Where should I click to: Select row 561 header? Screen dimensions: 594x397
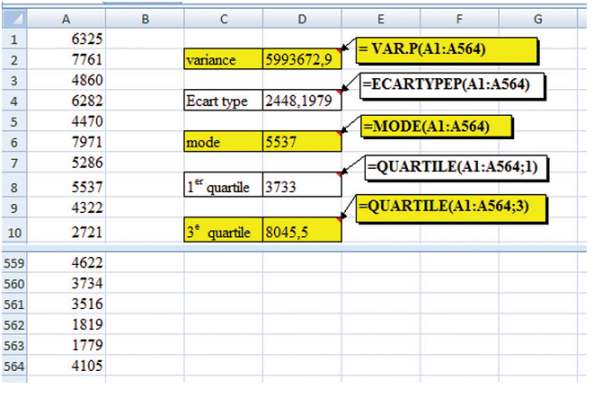point(14,303)
